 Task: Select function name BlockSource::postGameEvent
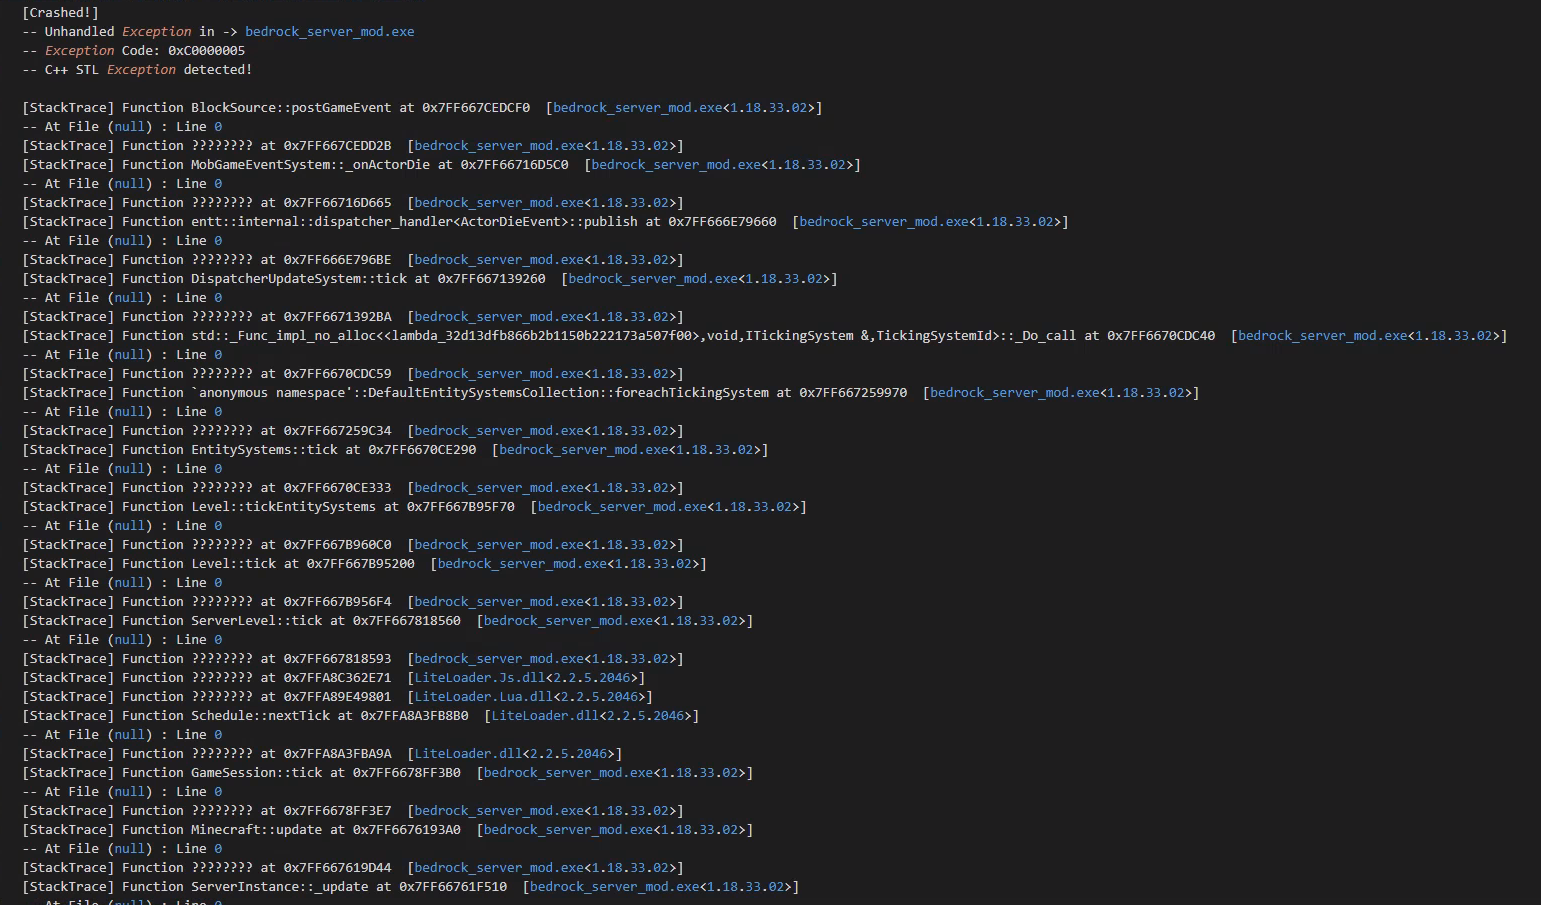pos(291,108)
